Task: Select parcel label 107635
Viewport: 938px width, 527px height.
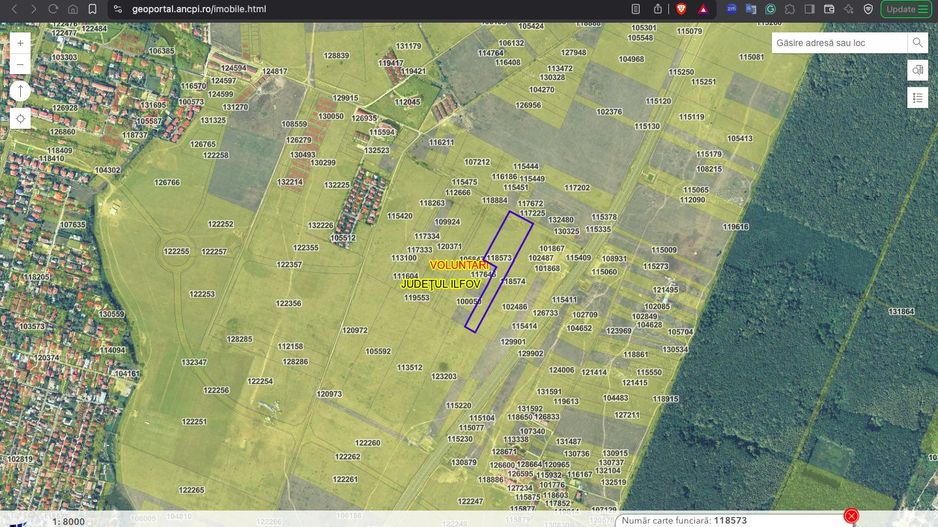Action: point(72,225)
